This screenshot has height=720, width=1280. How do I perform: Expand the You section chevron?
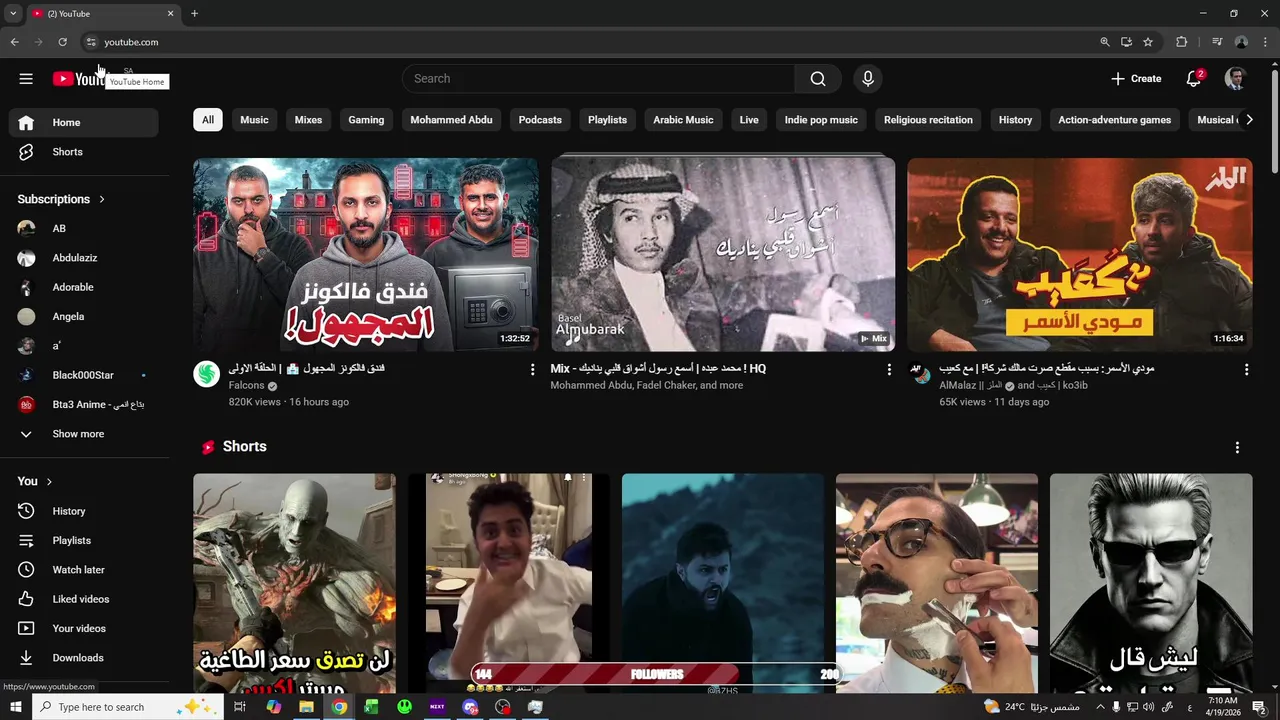48,482
